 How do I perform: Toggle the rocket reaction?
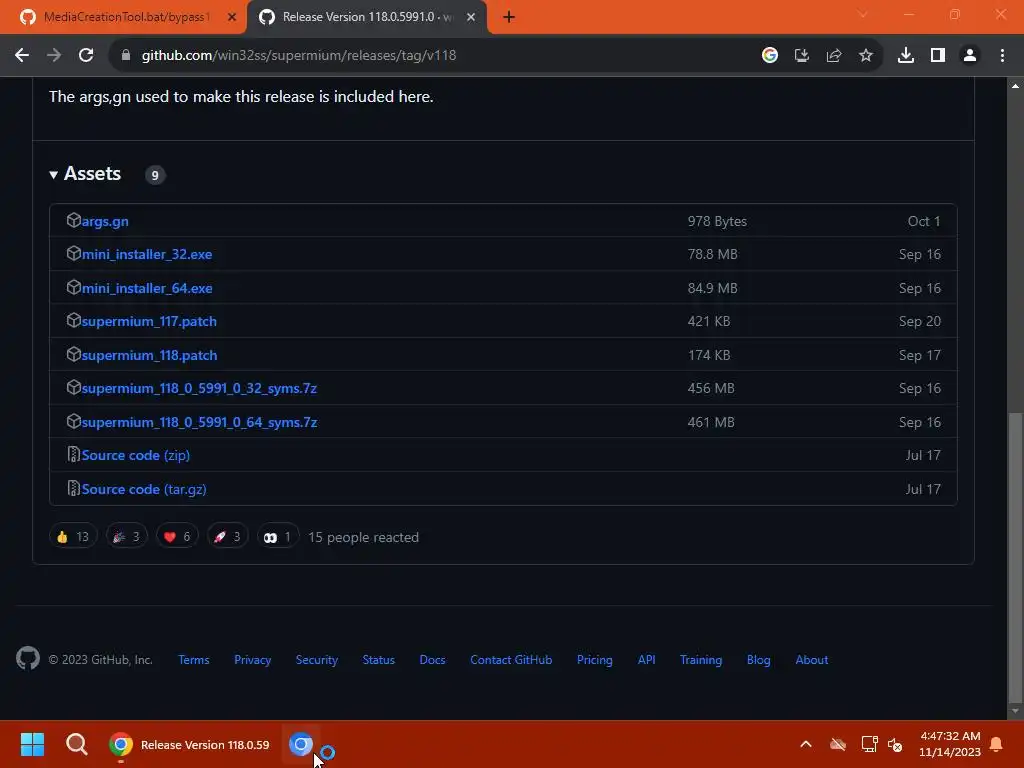[227, 537]
